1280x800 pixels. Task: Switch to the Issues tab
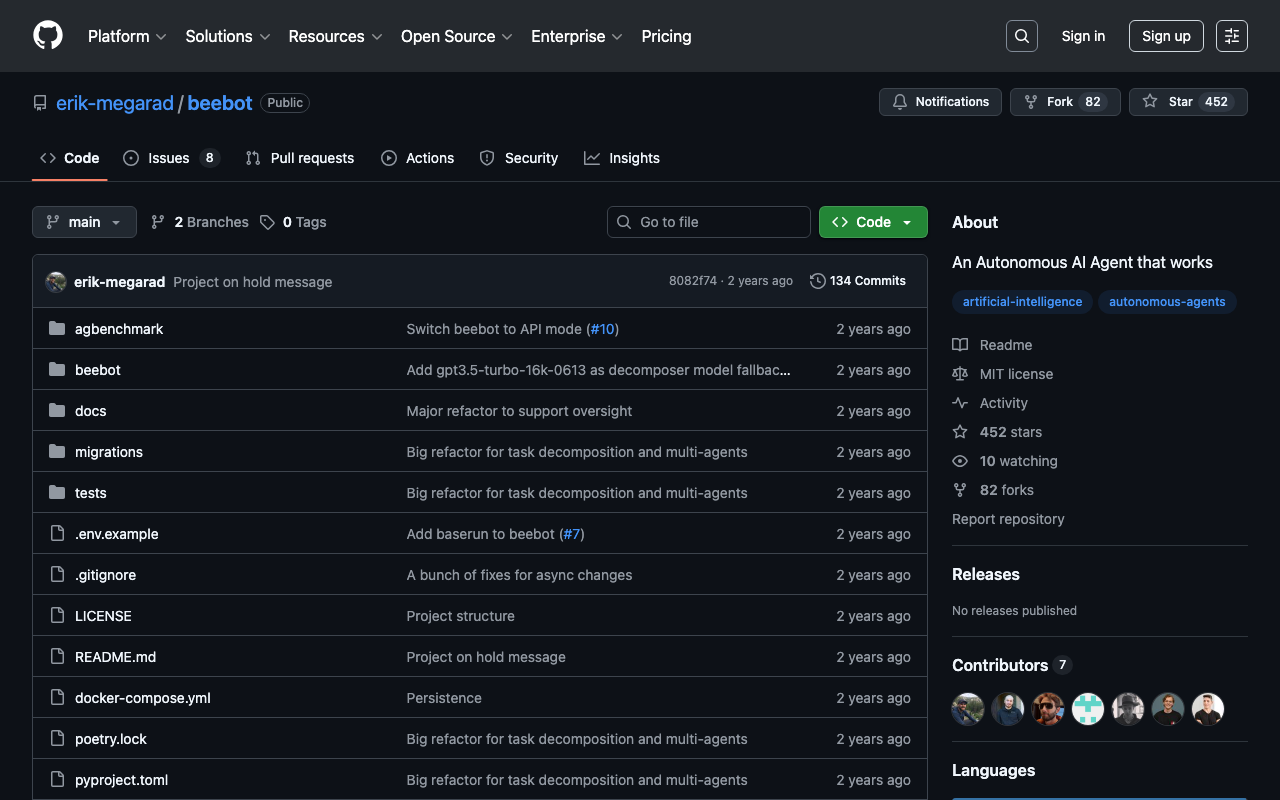(x=169, y=158)
